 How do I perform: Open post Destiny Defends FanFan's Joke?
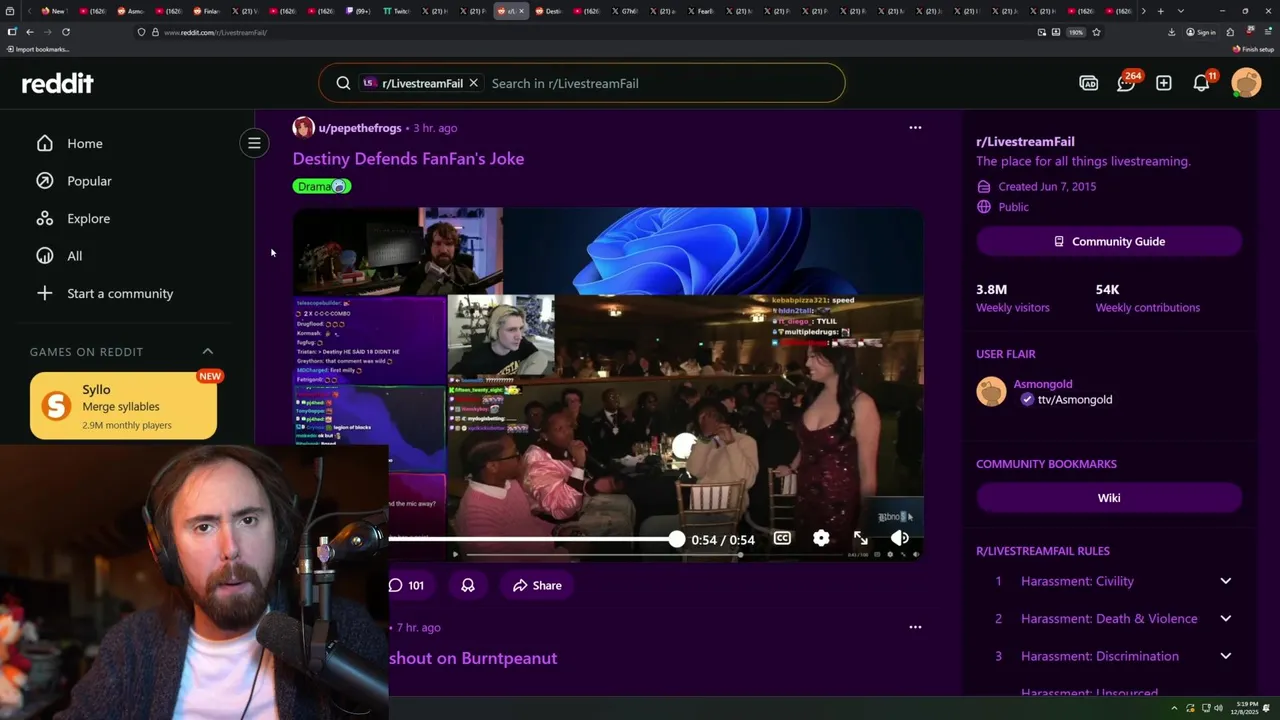[x=408, y=158]
